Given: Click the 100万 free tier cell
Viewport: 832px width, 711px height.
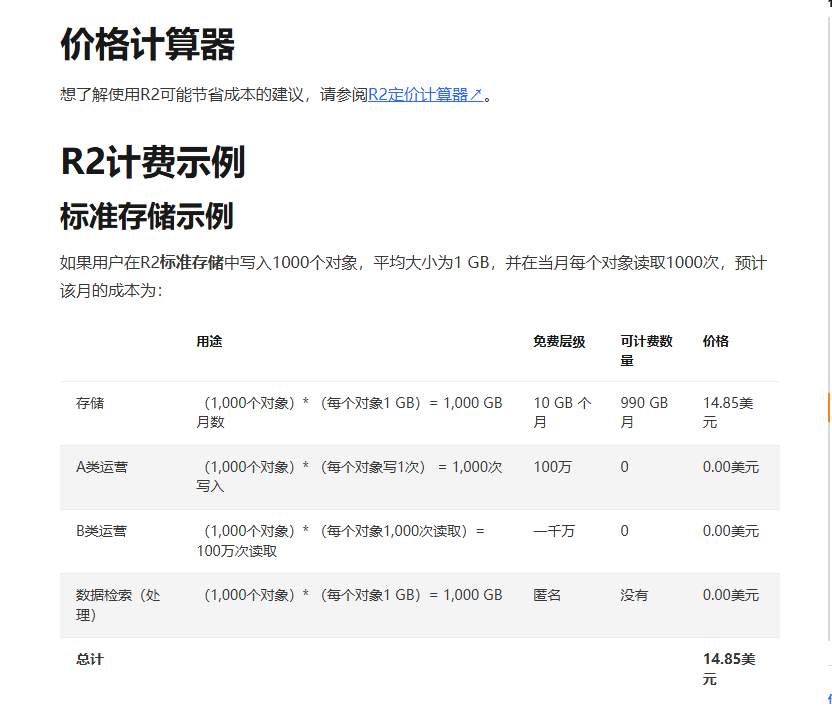Looking at the screenshot, I should (552, 467).
